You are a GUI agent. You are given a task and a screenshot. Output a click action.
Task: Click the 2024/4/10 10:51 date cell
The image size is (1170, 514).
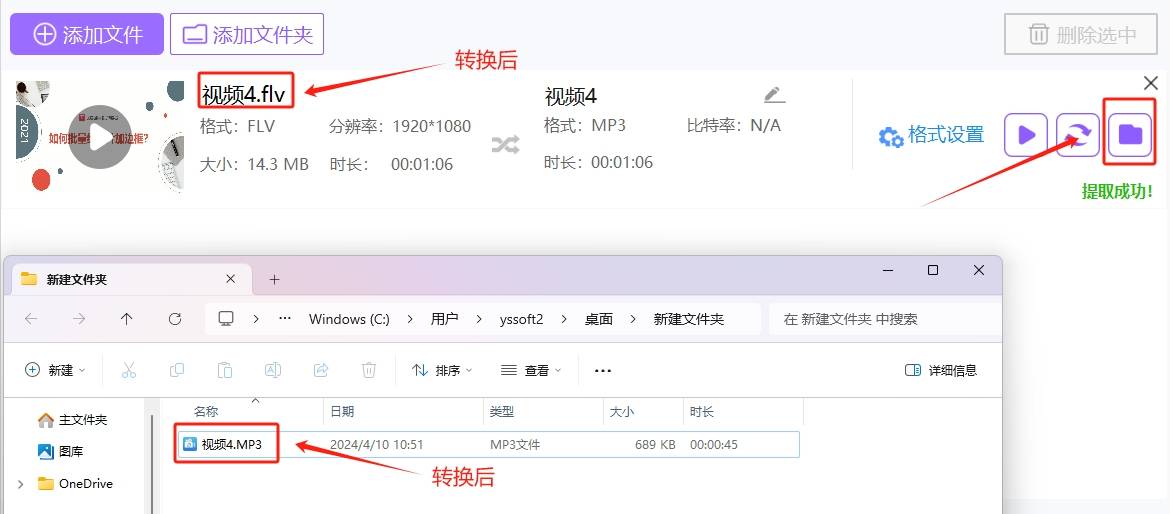[377, 445]
